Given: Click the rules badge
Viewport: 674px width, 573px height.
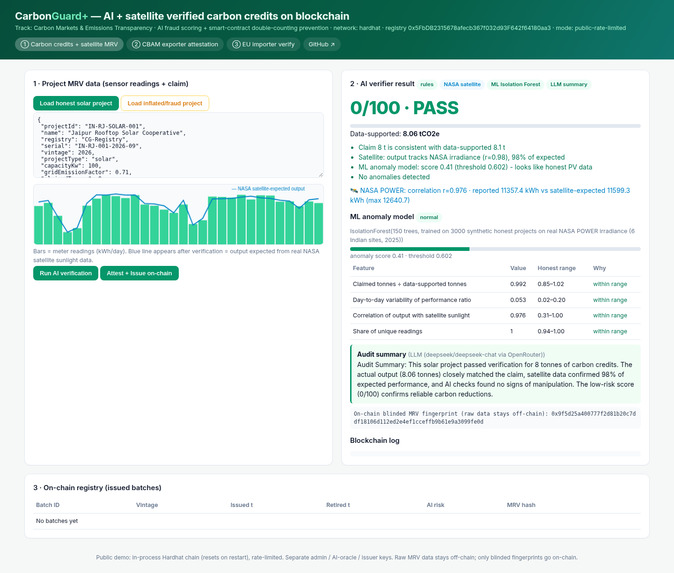Looking at the screenshot, I should 427,84.
